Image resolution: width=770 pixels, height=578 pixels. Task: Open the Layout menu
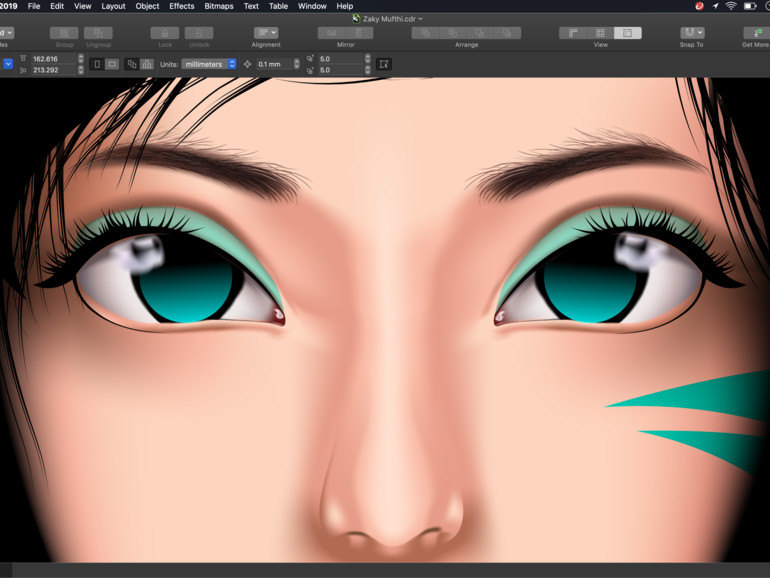click(x=113, y=6)
